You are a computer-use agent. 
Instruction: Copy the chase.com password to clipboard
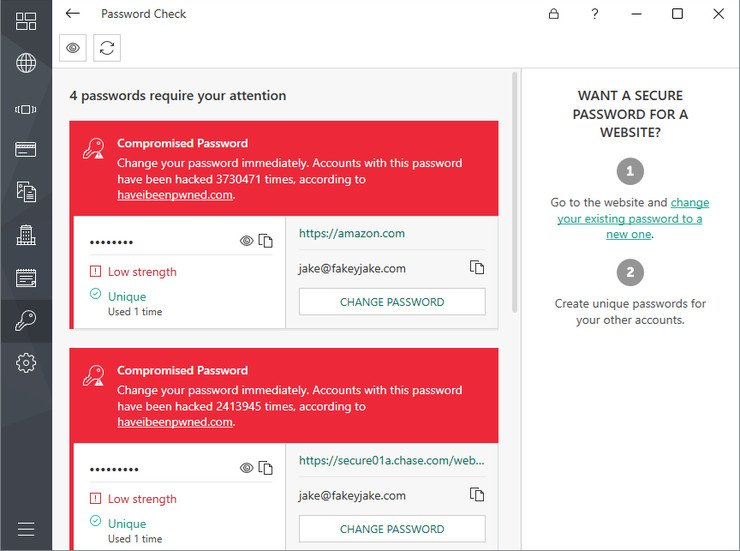click(x=266, y=468)
